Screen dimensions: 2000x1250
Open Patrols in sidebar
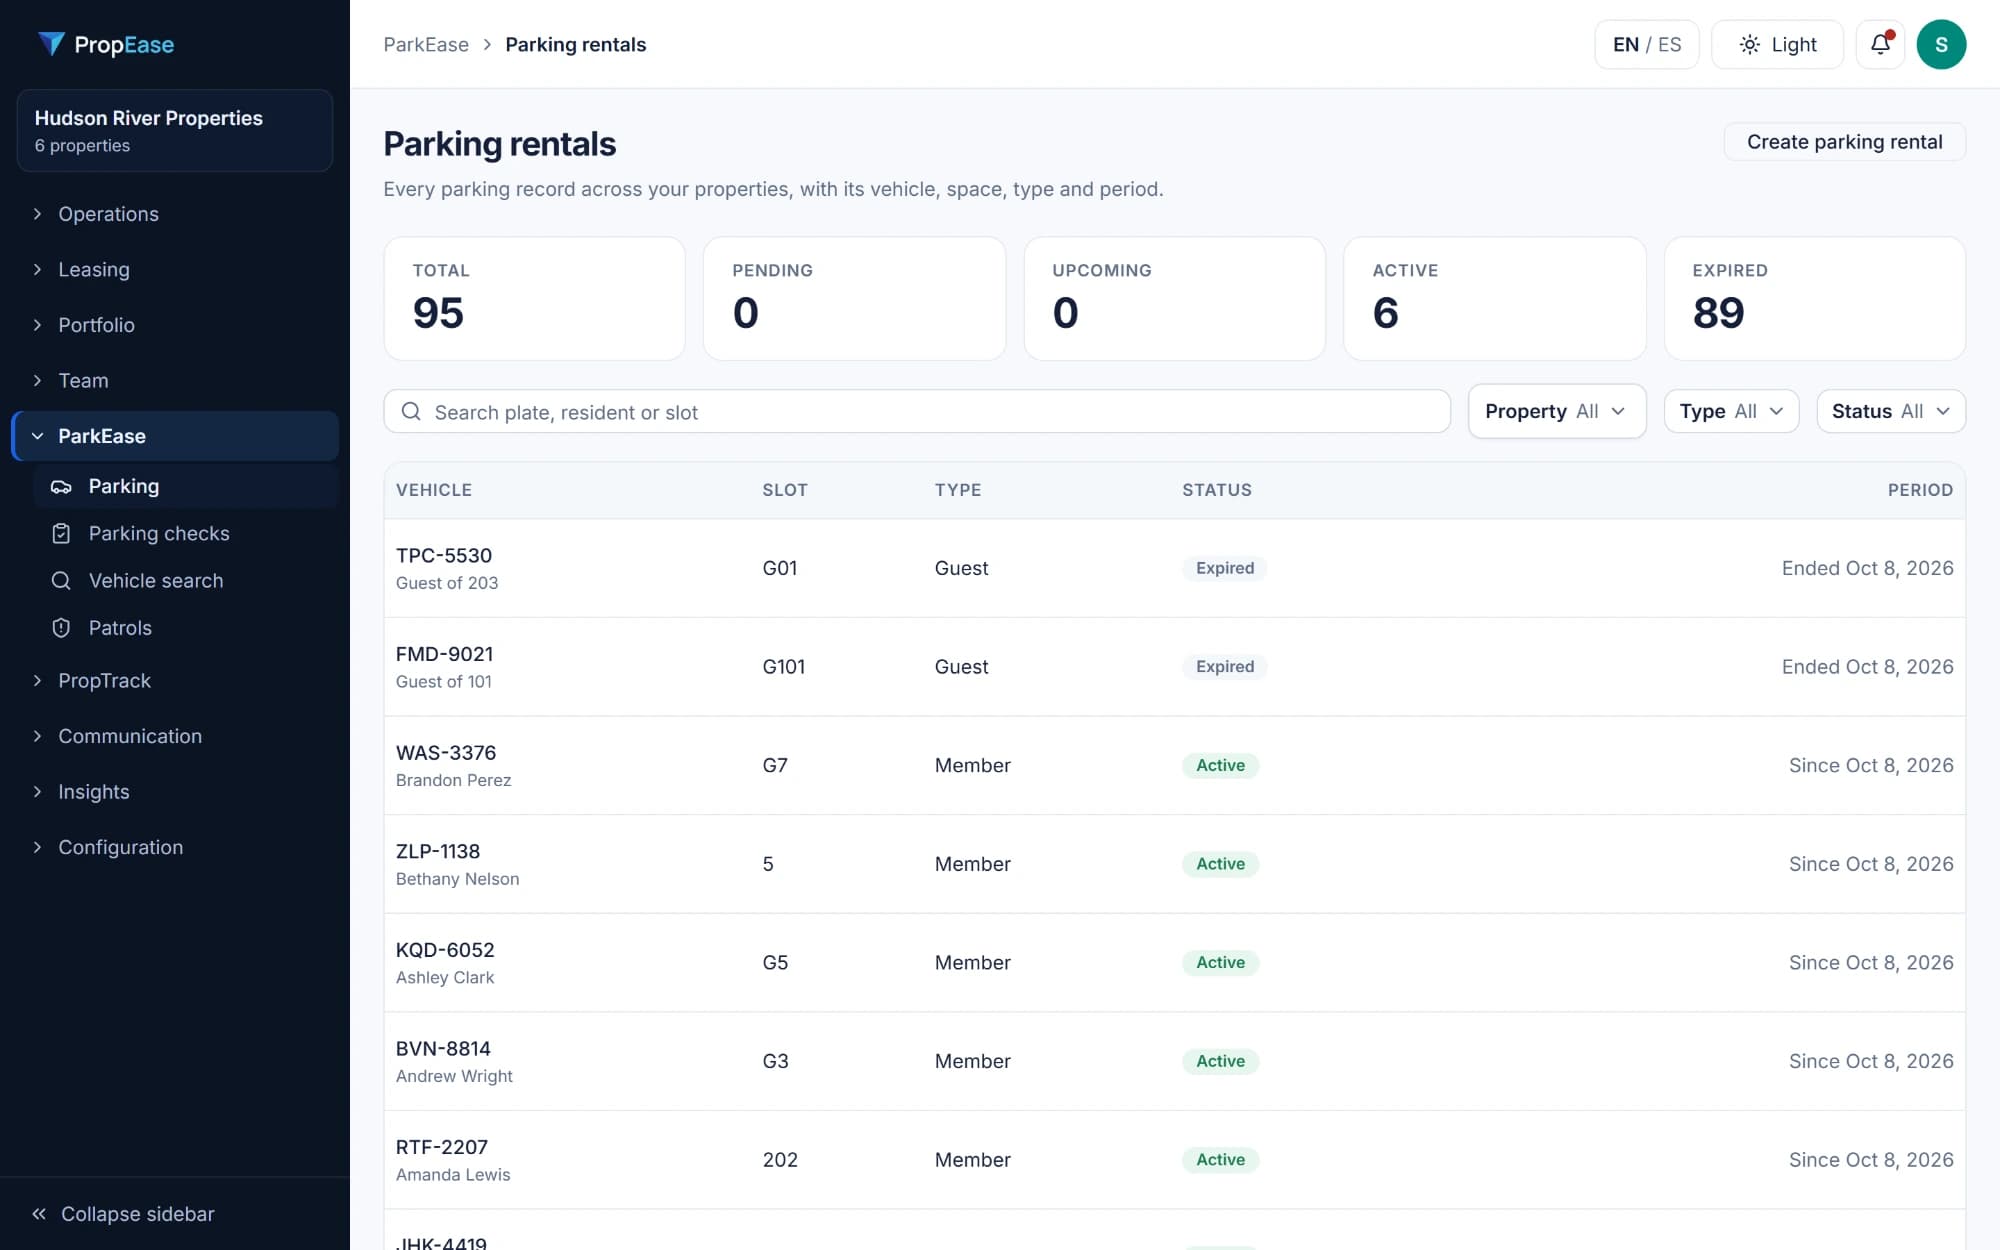(x=186, y=628)
